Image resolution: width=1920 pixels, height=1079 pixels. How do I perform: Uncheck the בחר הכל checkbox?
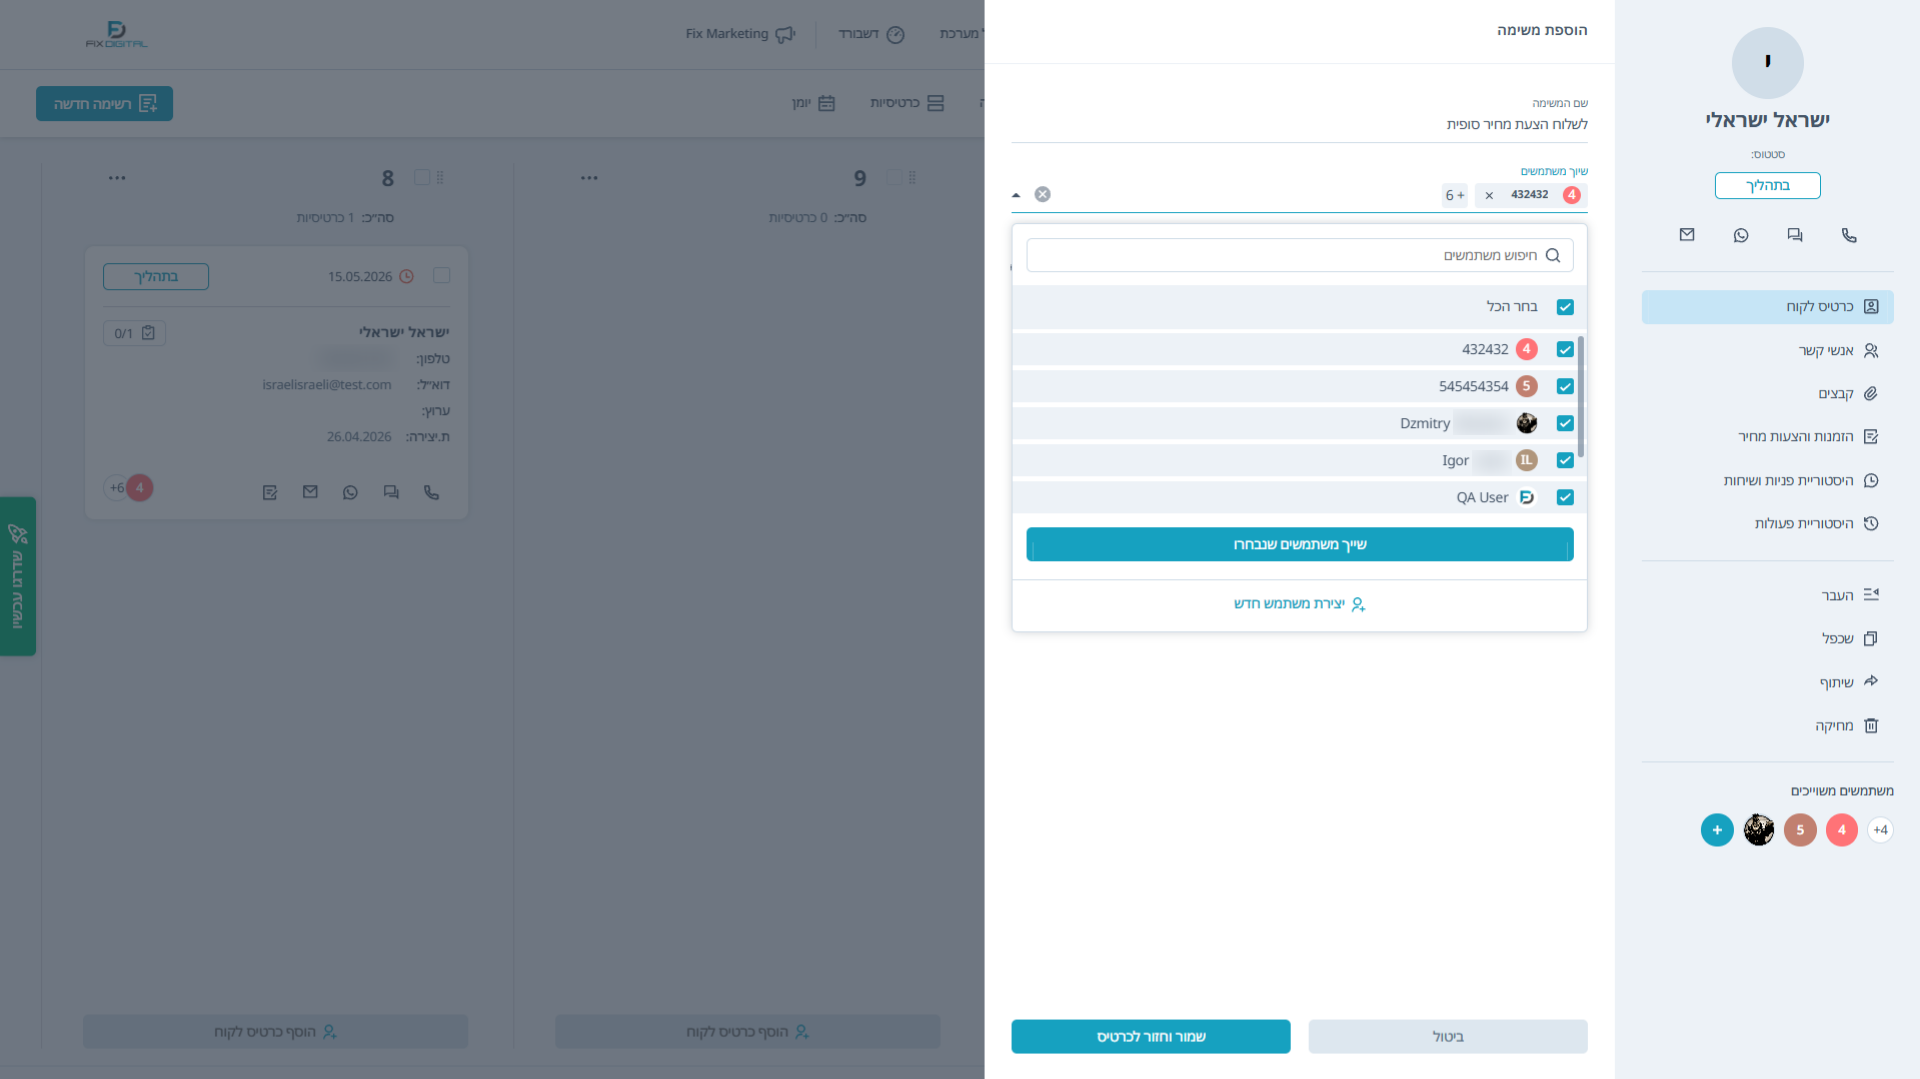[x=1565, y=307]
